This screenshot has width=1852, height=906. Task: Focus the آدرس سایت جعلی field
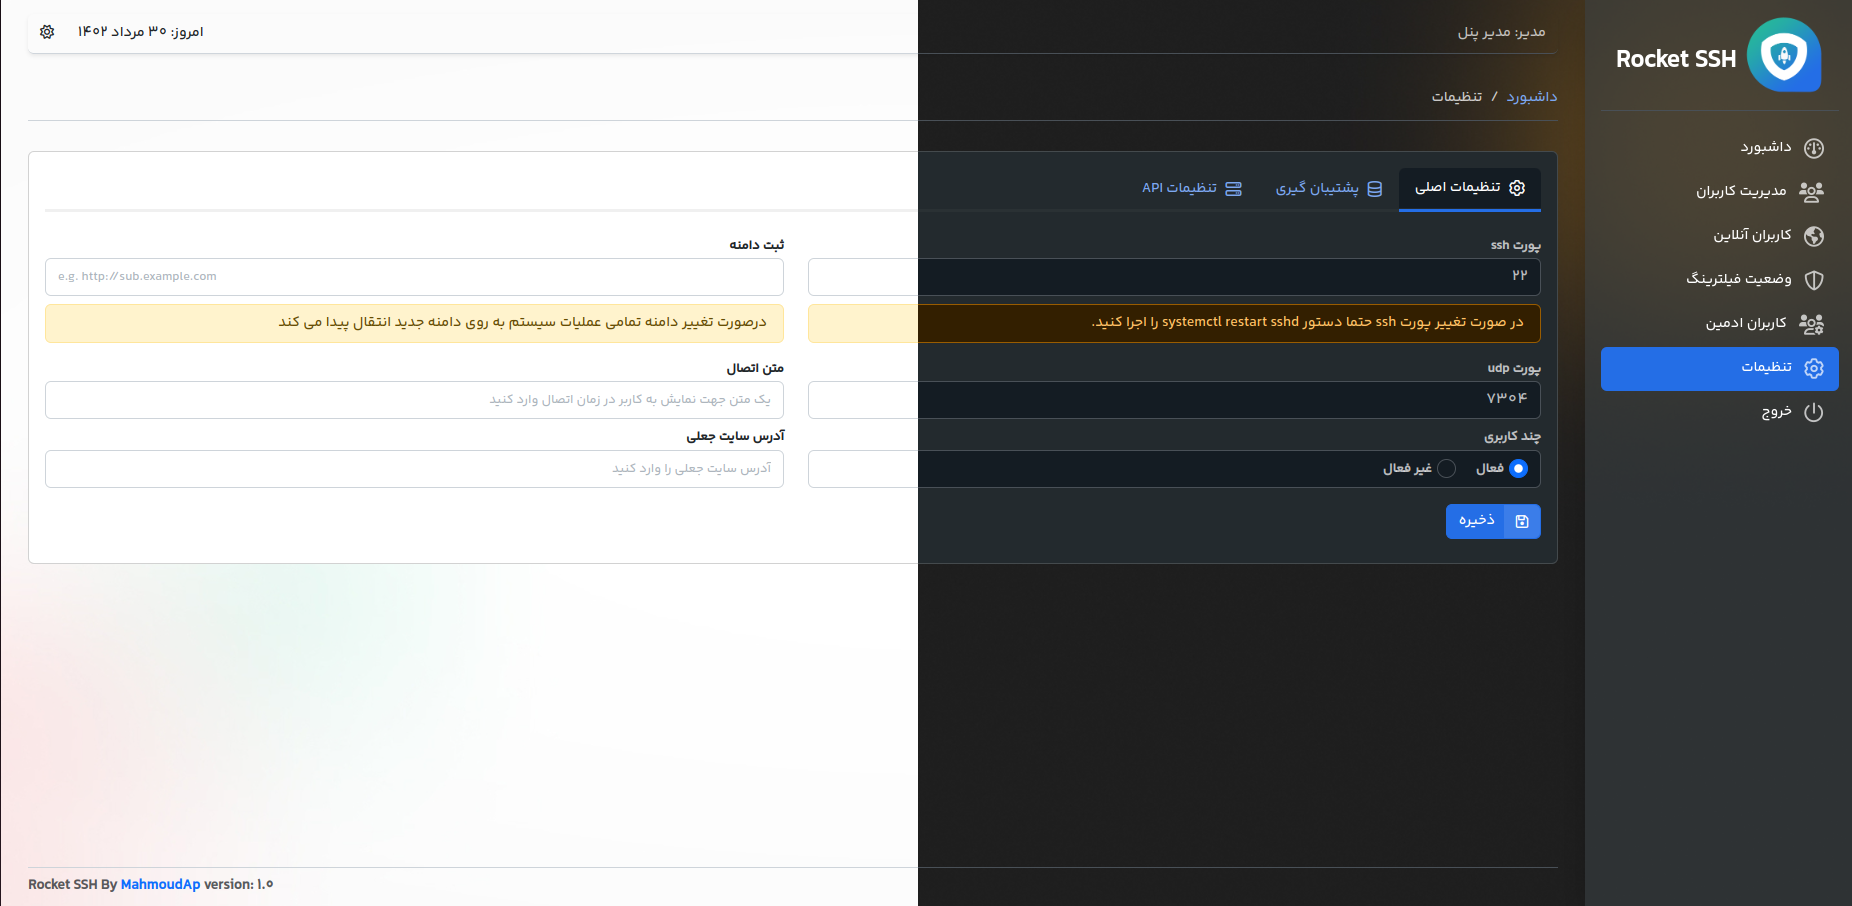[x=414, y=468]
